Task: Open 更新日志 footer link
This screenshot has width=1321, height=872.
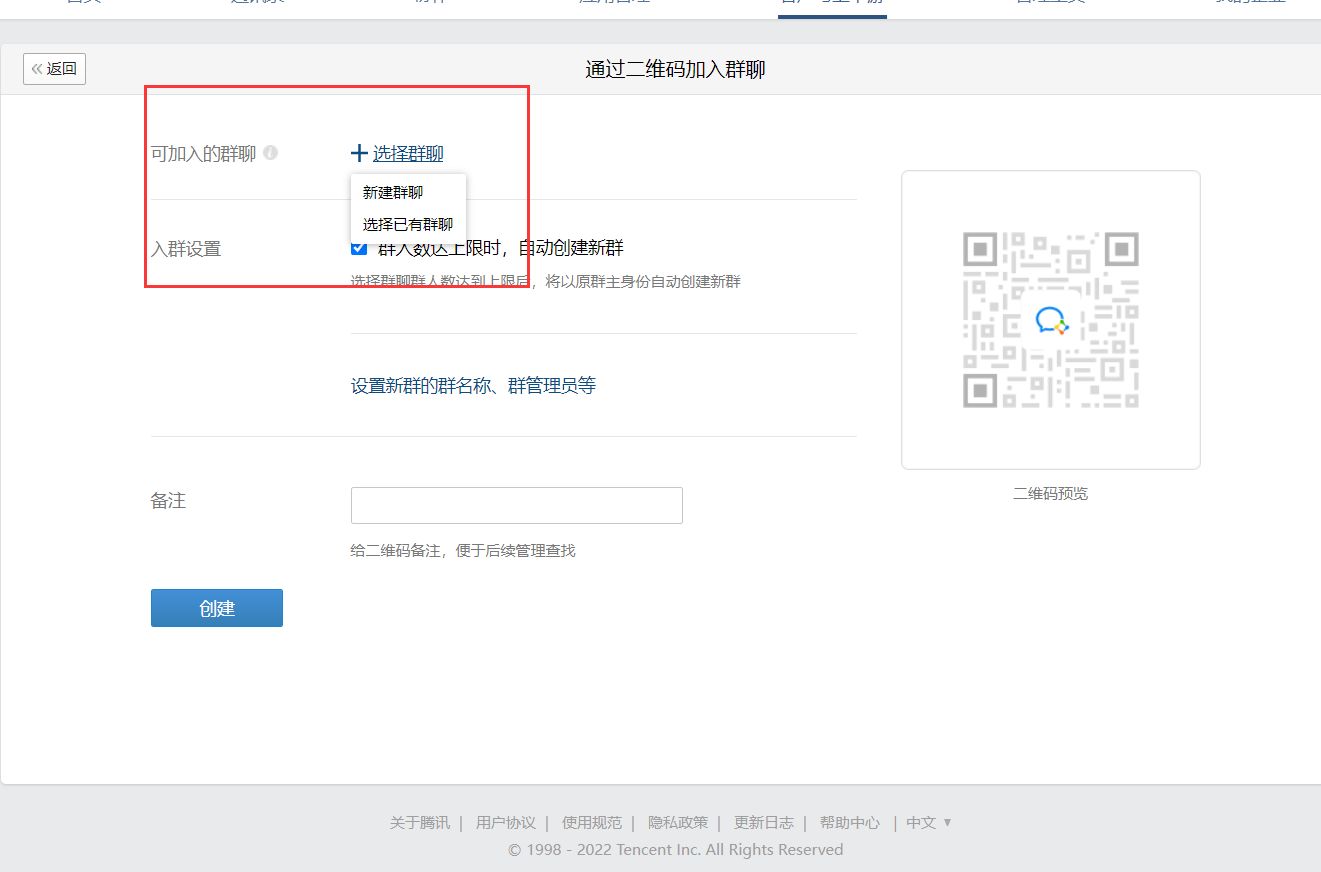Action: tap(764, 822)
